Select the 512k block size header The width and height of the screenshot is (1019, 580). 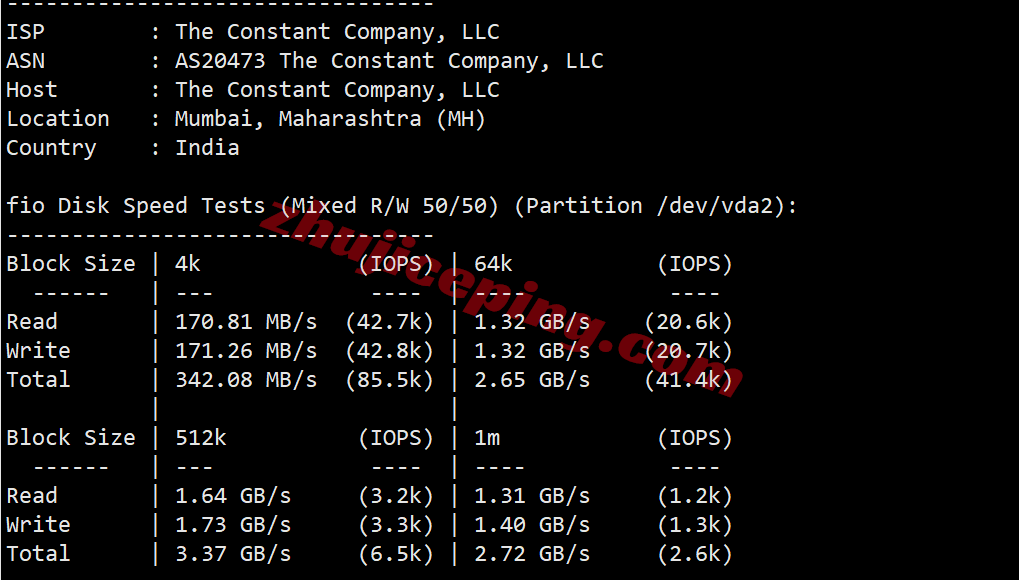pos(201,438)
